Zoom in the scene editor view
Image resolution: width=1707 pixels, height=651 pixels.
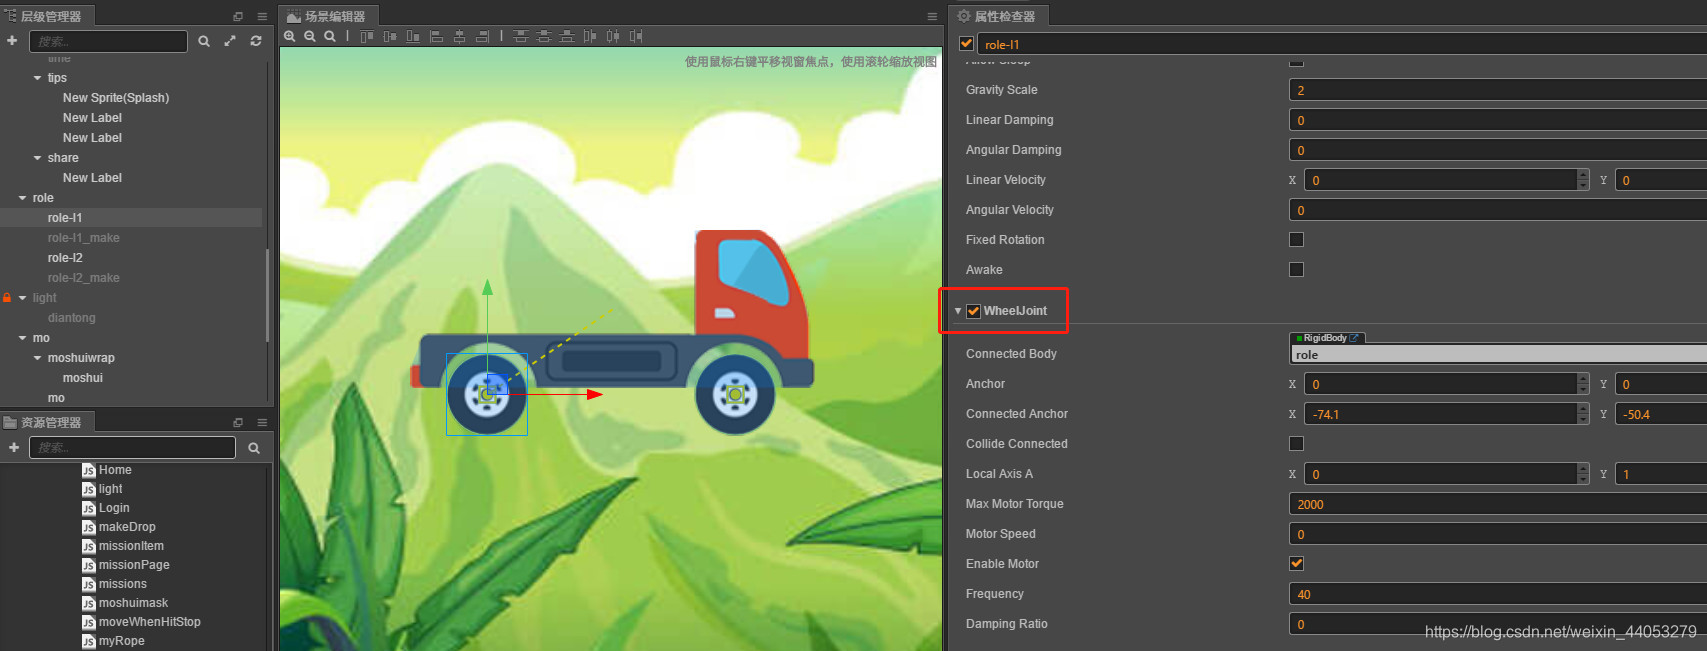pos(290,36)
